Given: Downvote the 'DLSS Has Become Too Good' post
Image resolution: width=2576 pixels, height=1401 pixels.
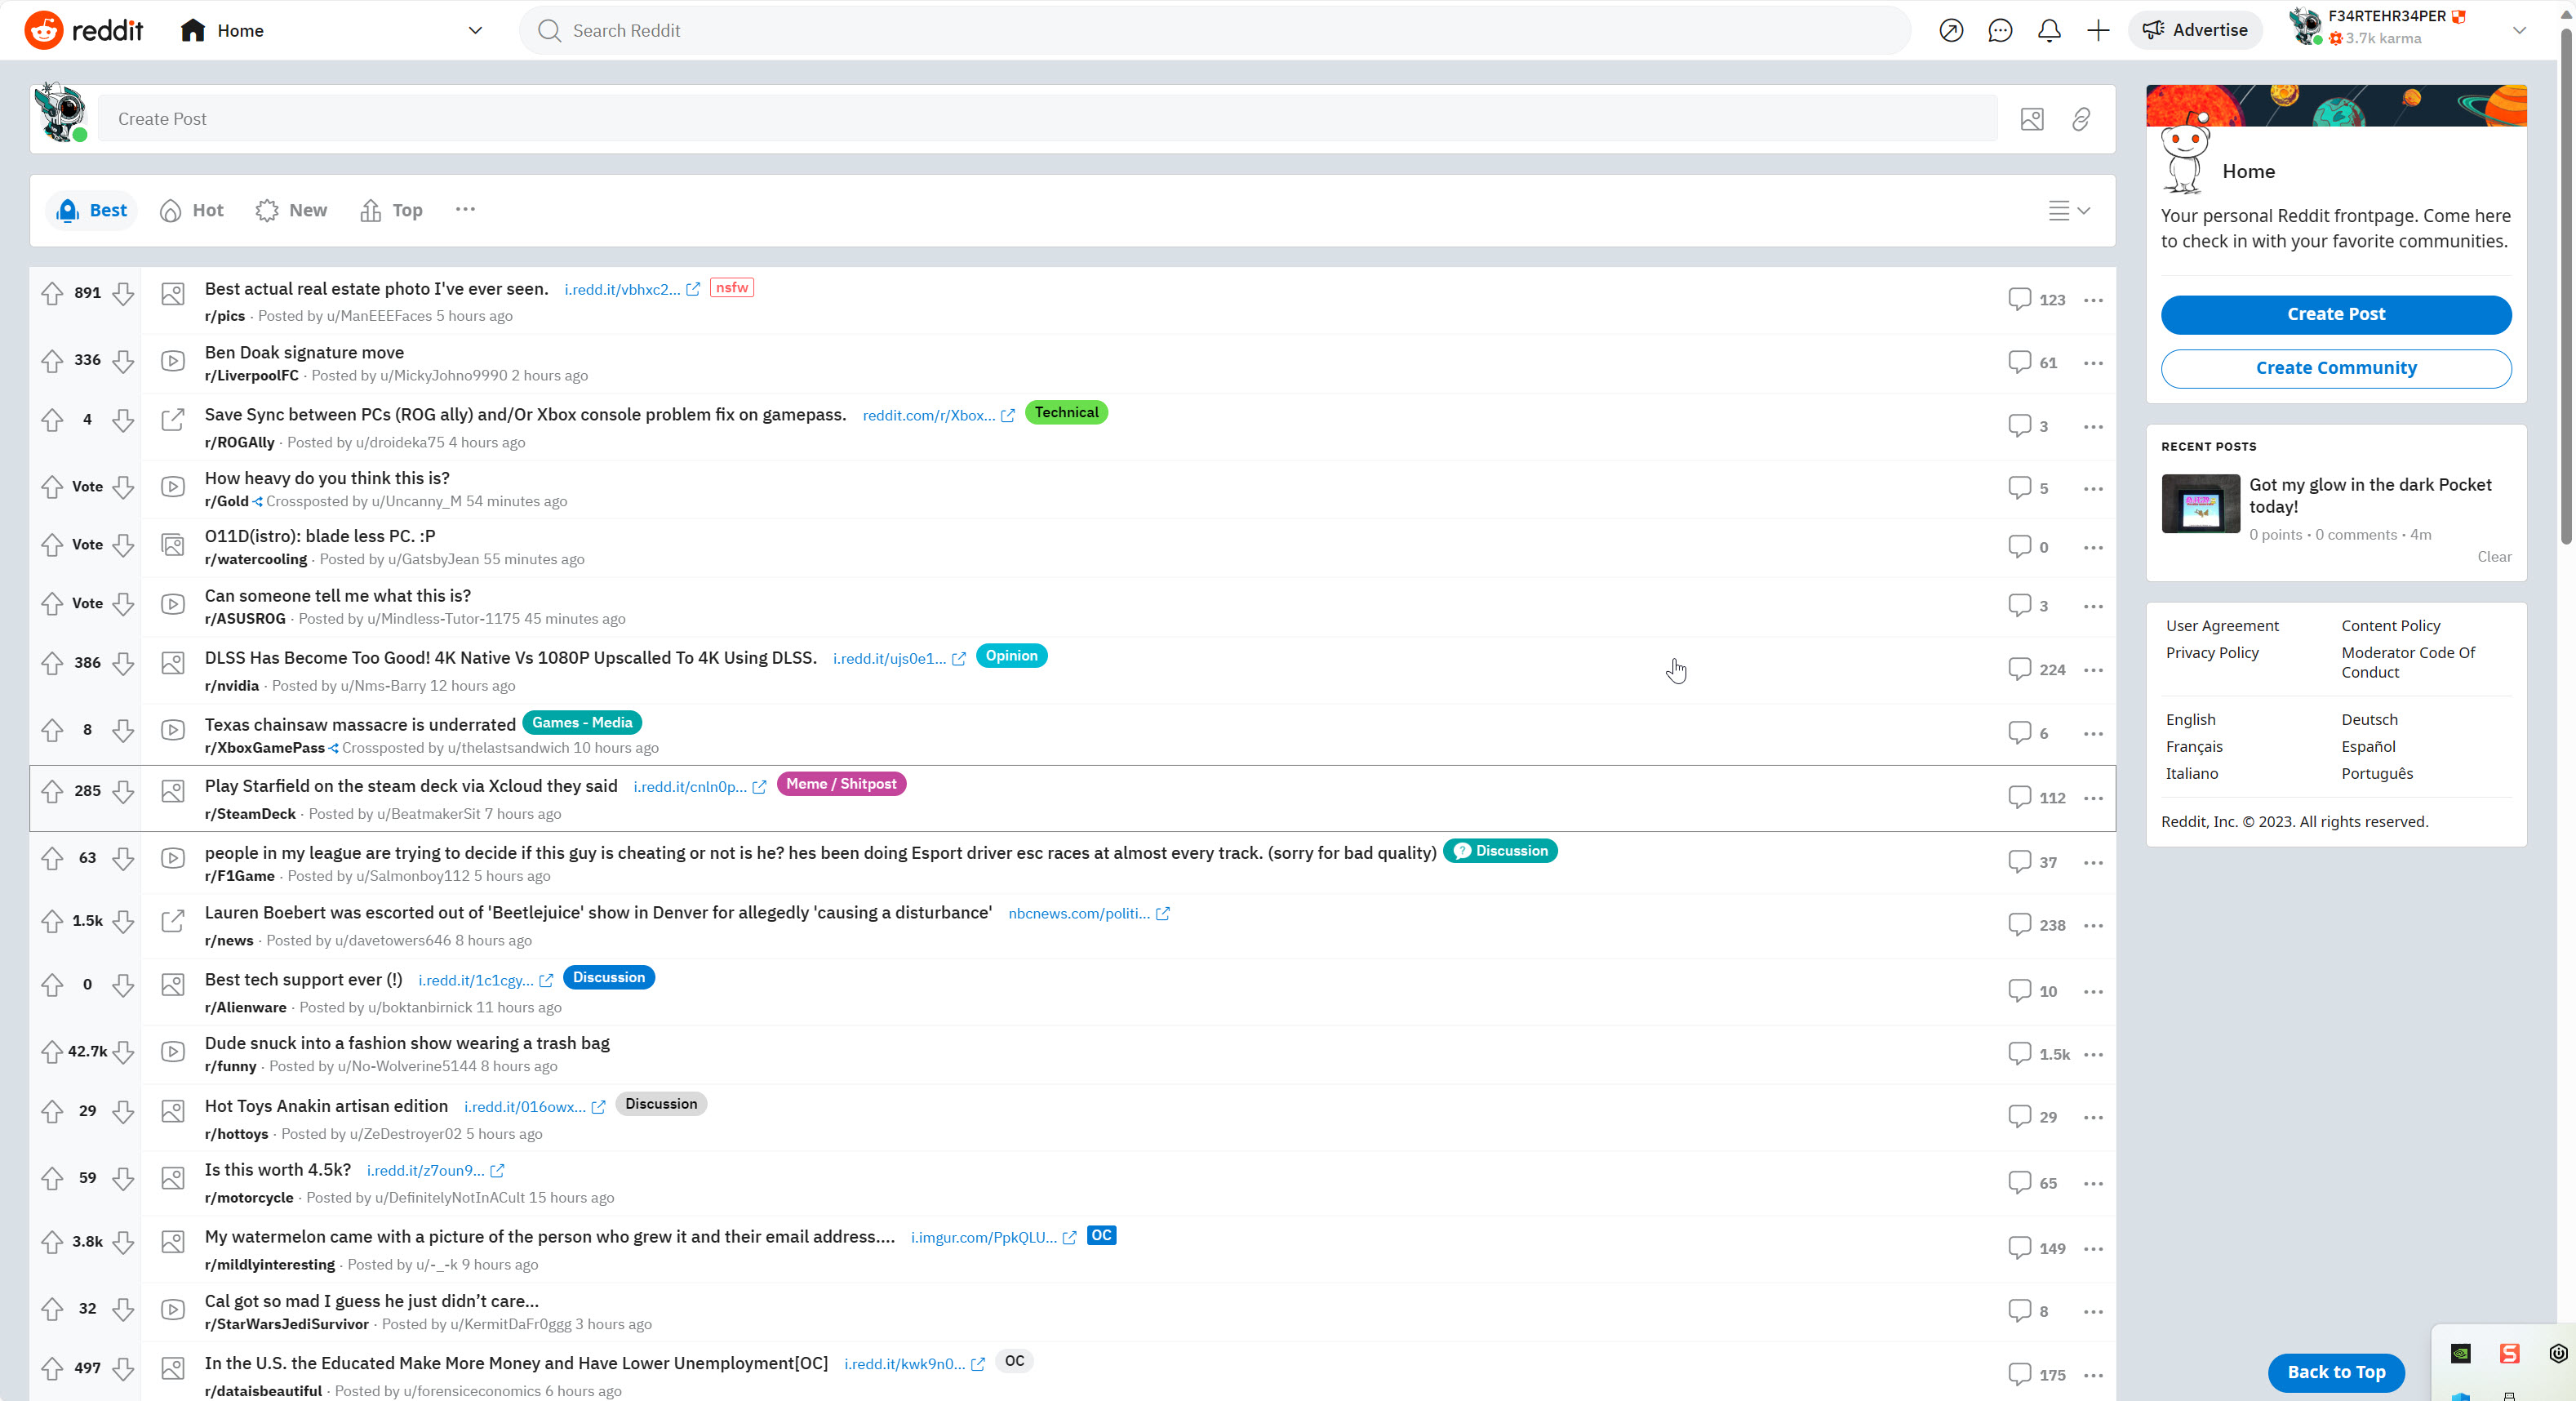Looking at the screenshot, I should pos(123,663).
